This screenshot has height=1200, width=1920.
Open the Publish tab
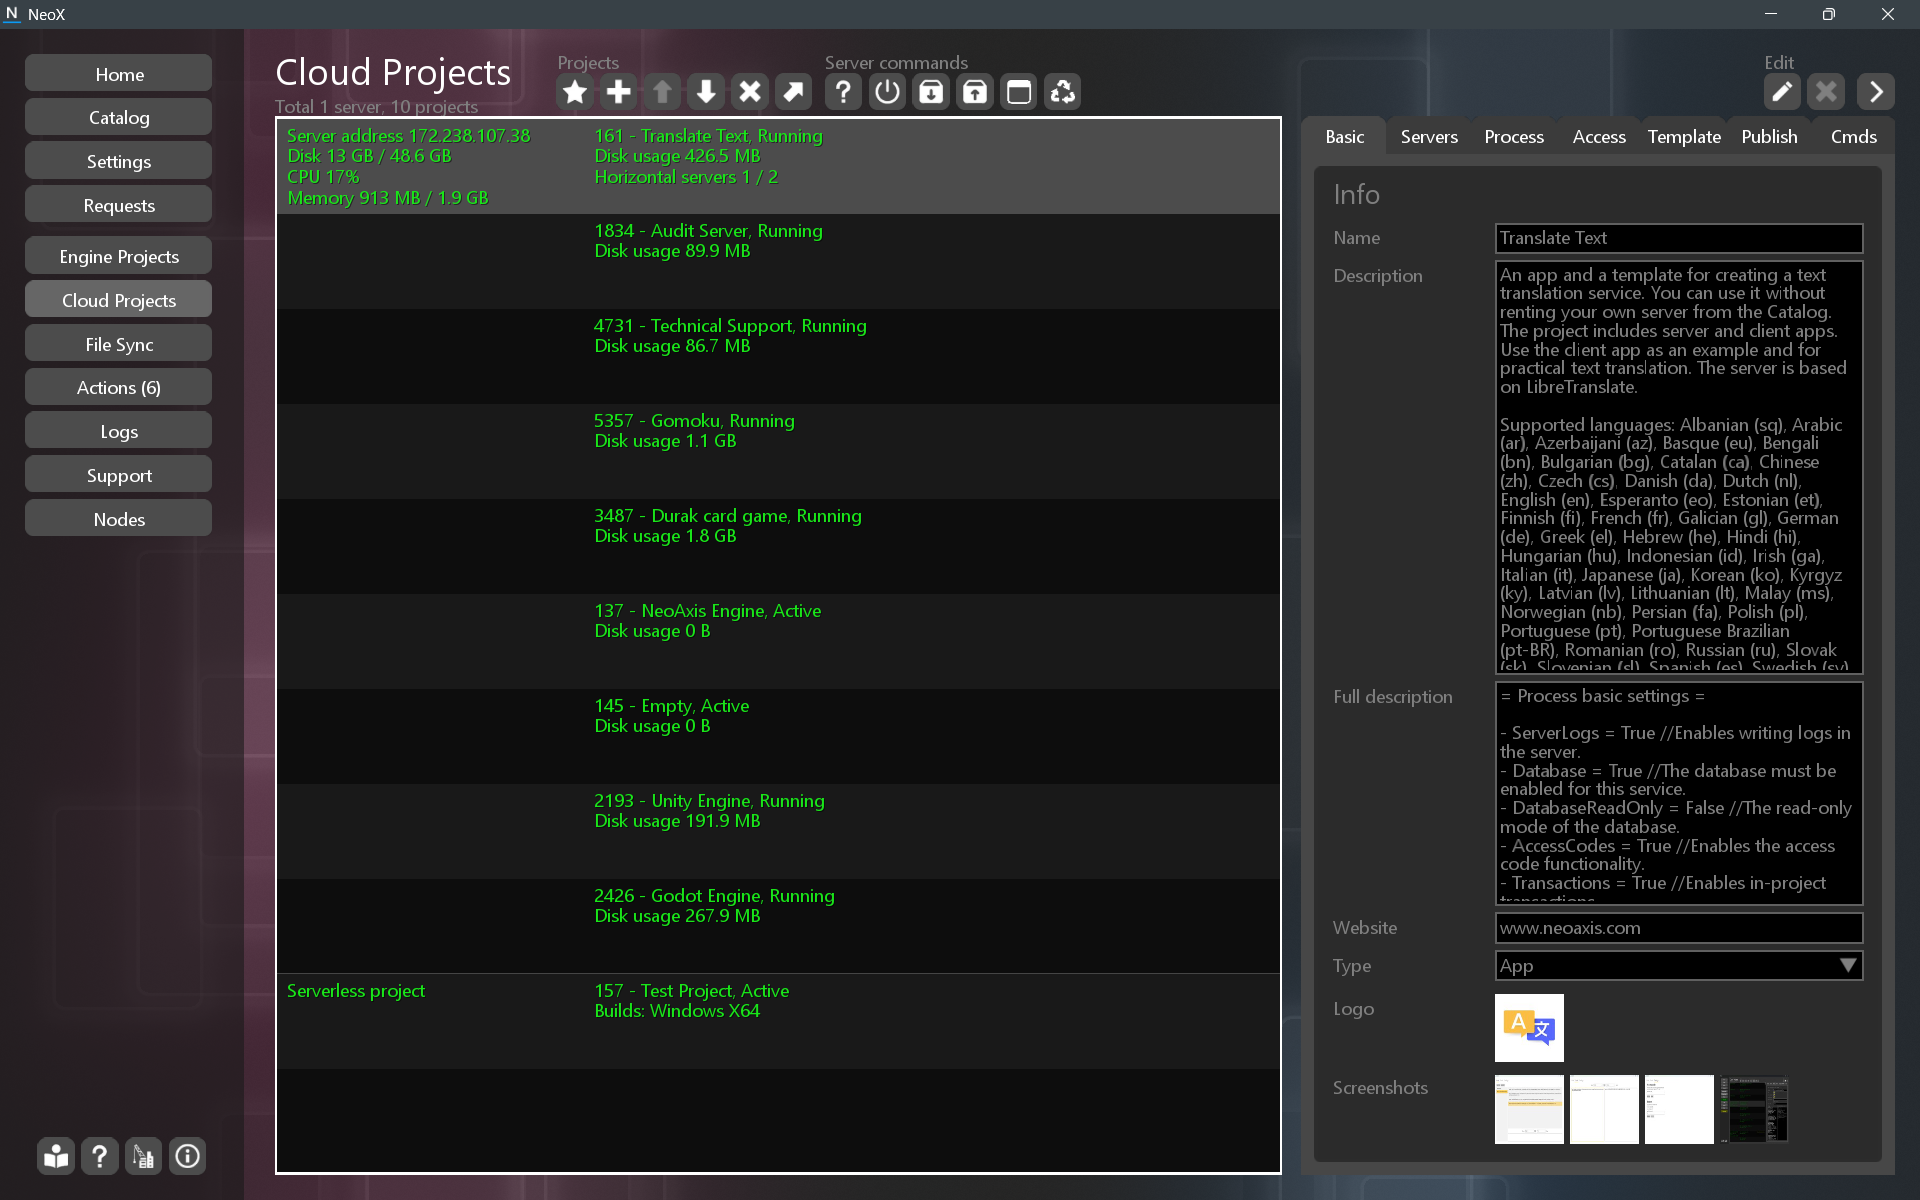coord(1768,137)
